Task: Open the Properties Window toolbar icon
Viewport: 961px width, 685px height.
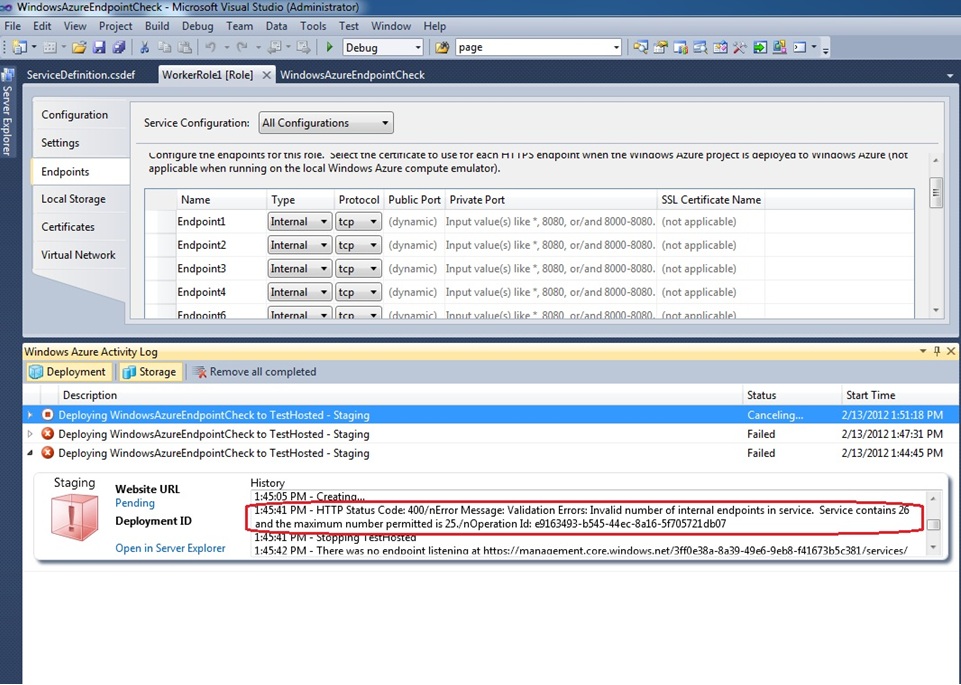Action: [x=660, y=47]
